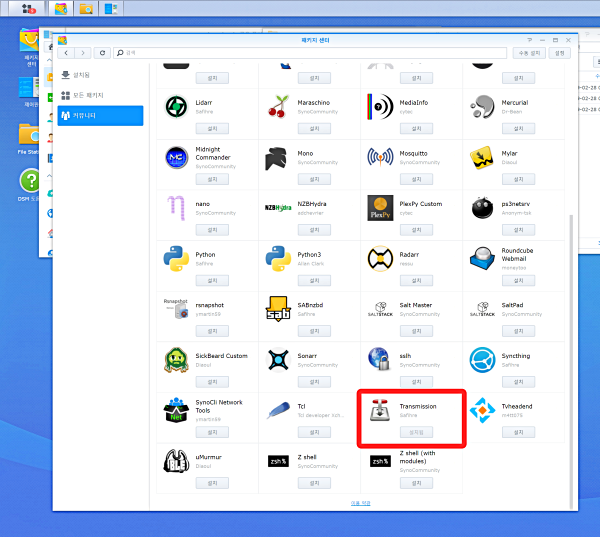Open the Sonarr package icon
This screenshot has height=537, width=600.
pyautogui.click(x=278, y=360)
